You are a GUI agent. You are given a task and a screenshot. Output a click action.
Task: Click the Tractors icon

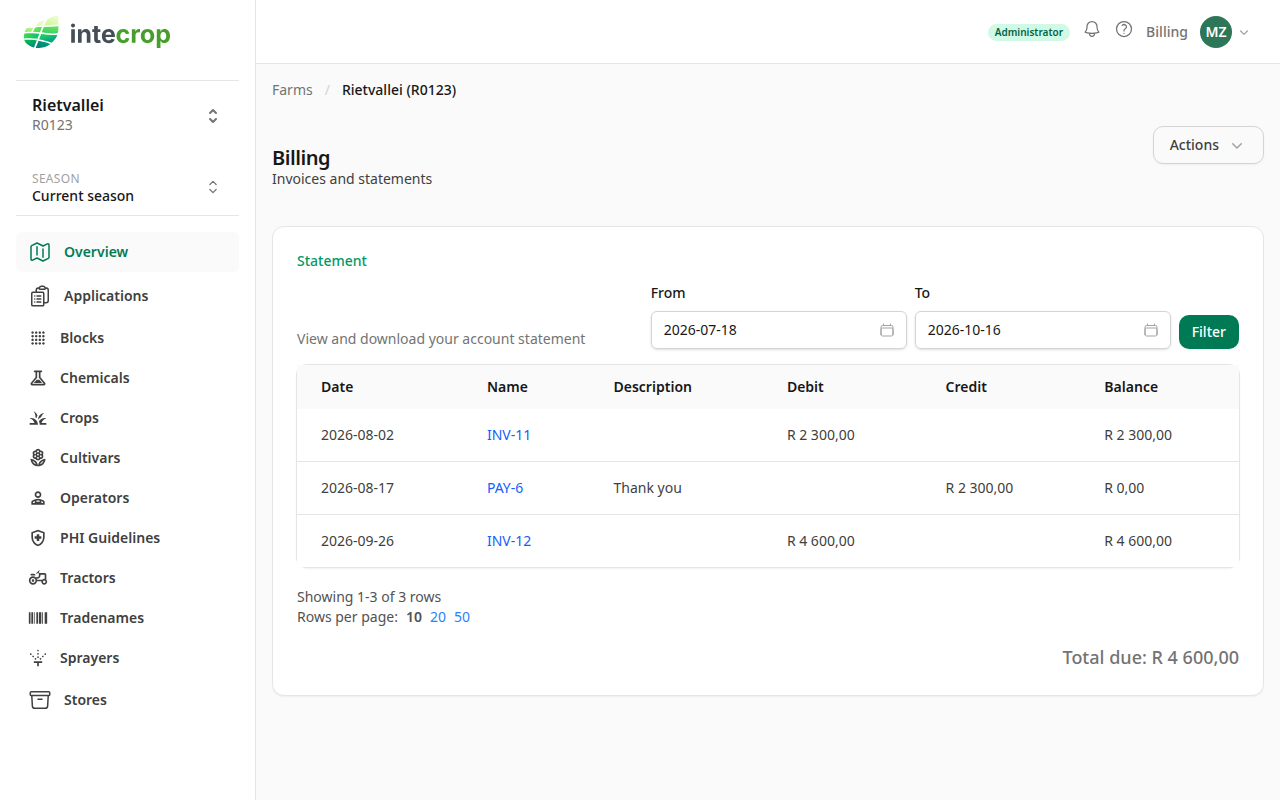pyautogui.click(x=38, y=578)
